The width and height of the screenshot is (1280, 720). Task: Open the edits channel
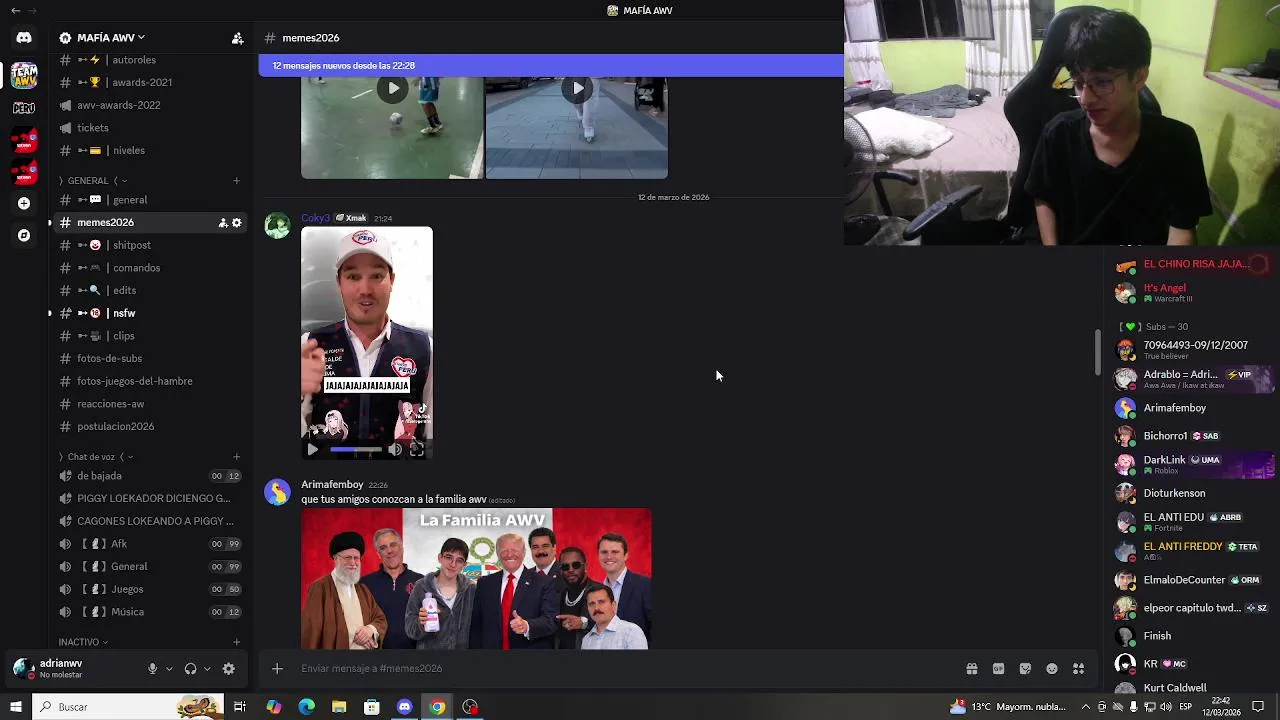pos(150,290)
